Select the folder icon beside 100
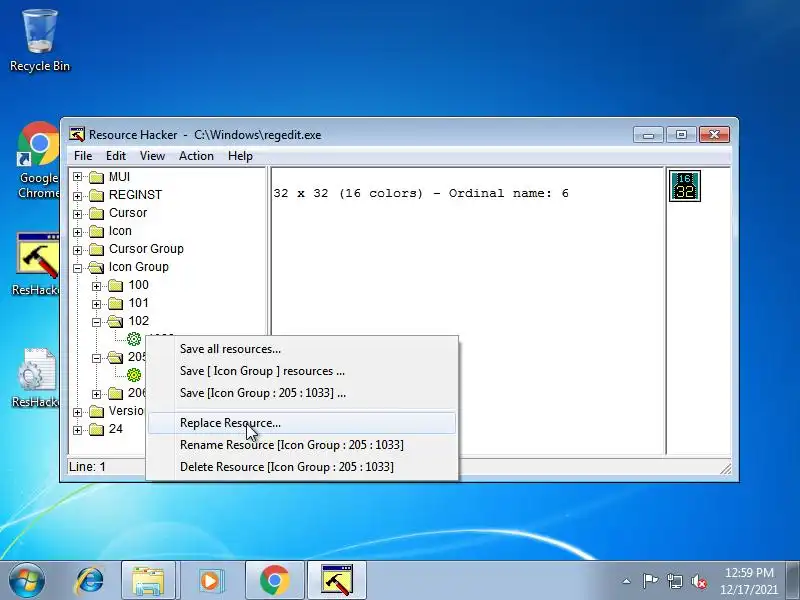800x600 pixels. point(116,285)
